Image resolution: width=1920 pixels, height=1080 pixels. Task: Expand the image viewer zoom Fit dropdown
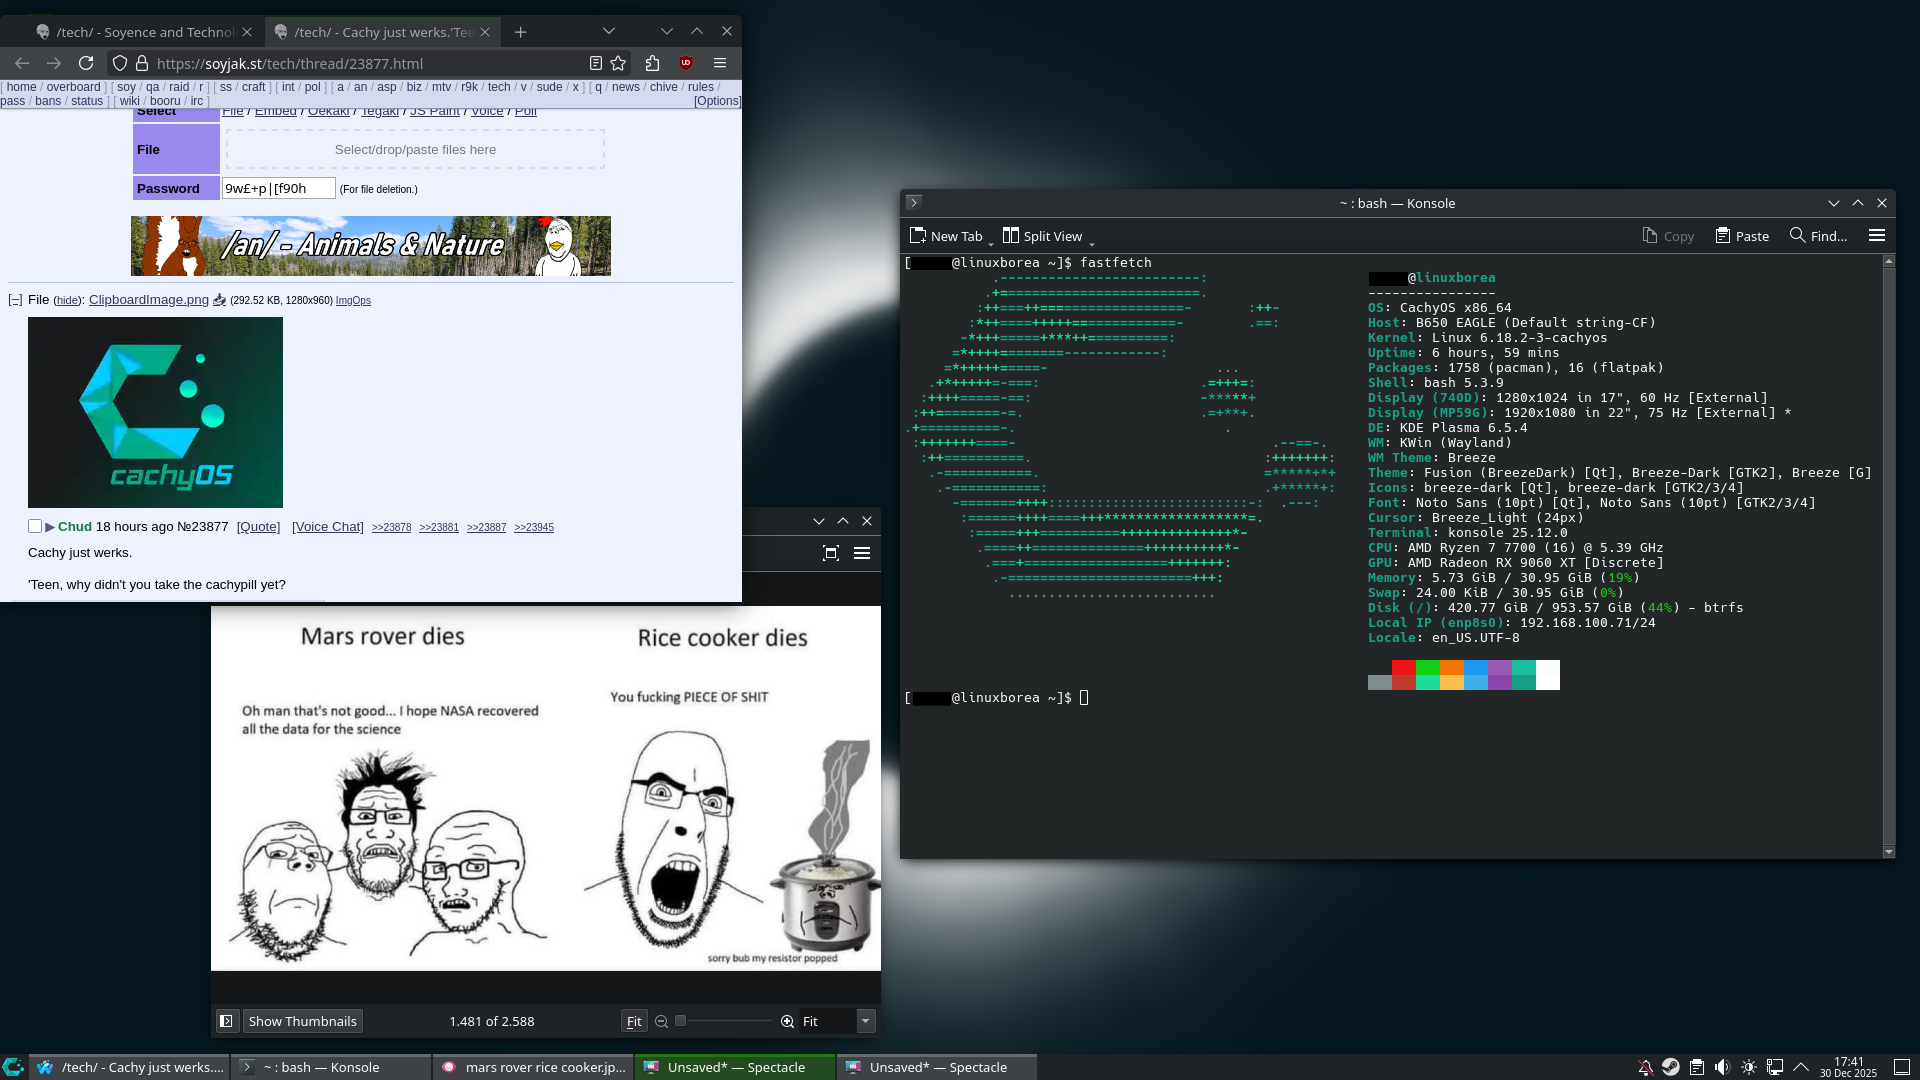[x=866, y=1021]
